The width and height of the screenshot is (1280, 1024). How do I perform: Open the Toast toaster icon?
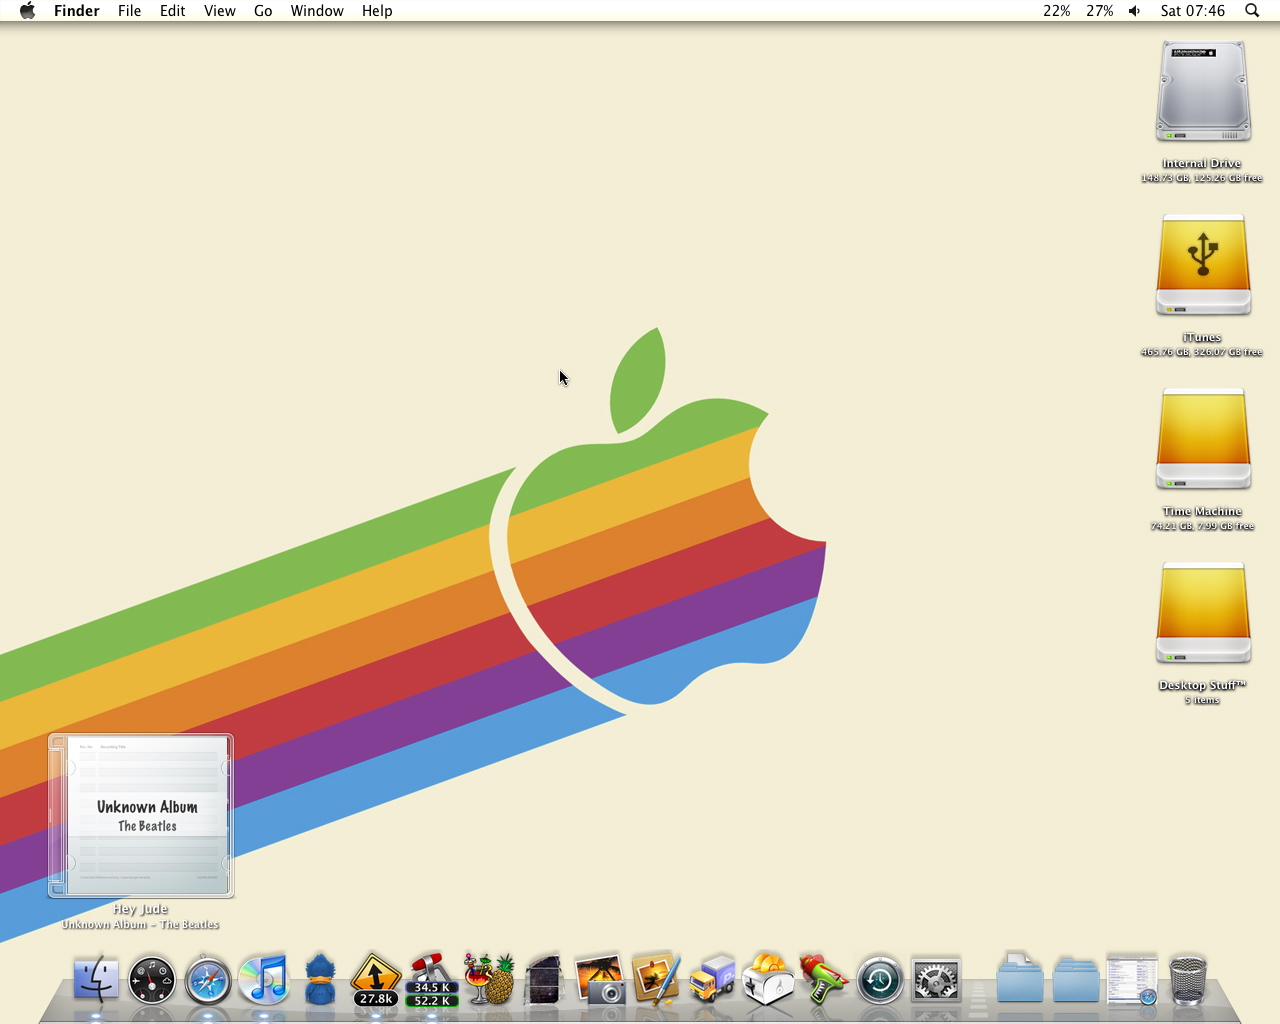768,979
